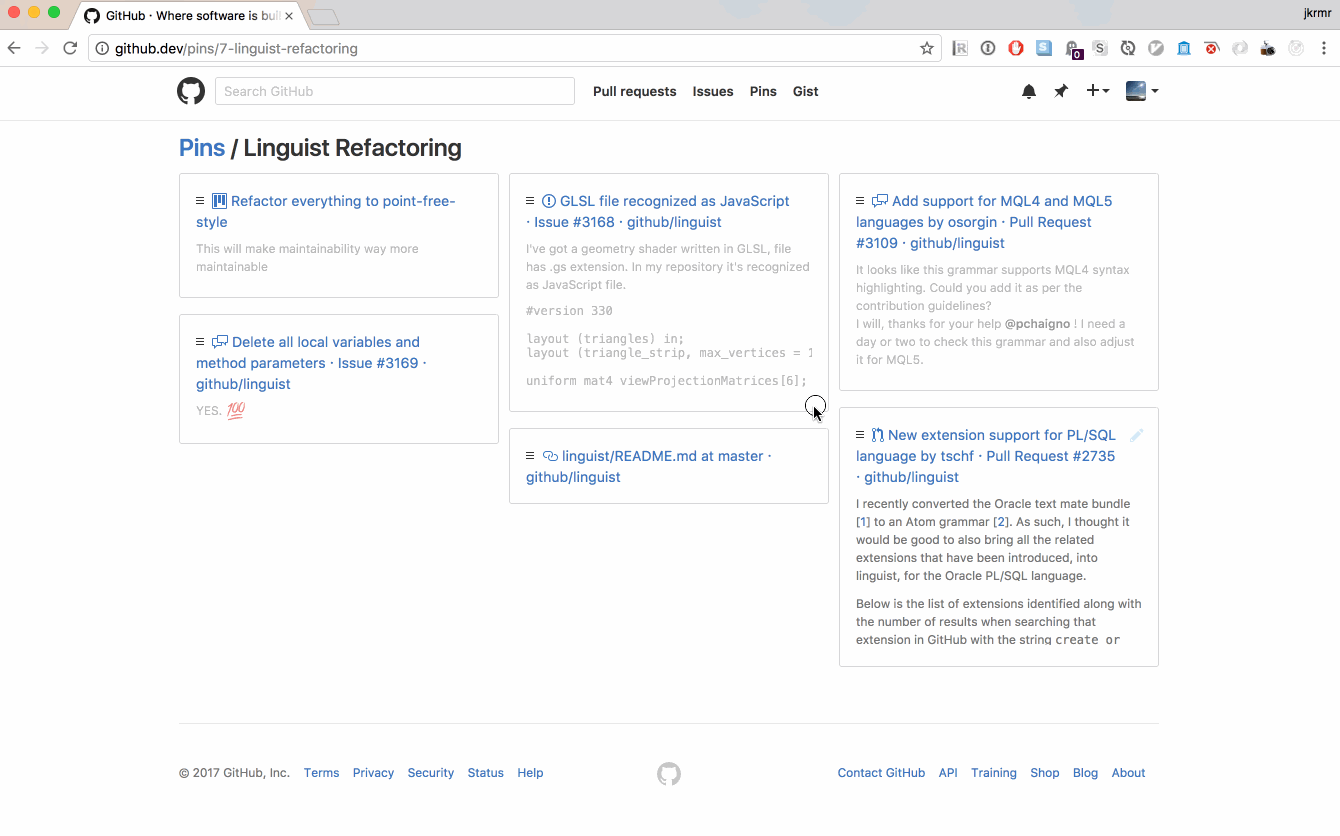Image resolution: width=1340 pixels, height=836 pixels.
Task: View site information for github.dev
Action: coord(102,48)
